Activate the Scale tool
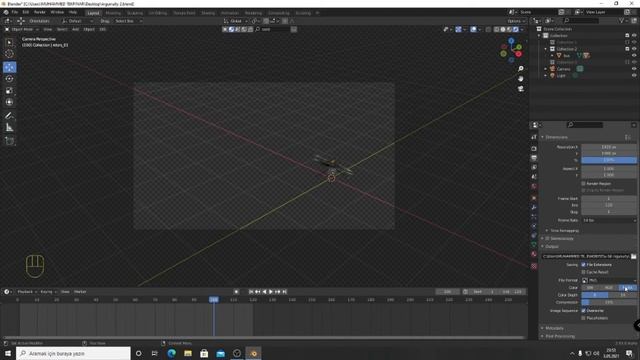 [x=9, y=91]
